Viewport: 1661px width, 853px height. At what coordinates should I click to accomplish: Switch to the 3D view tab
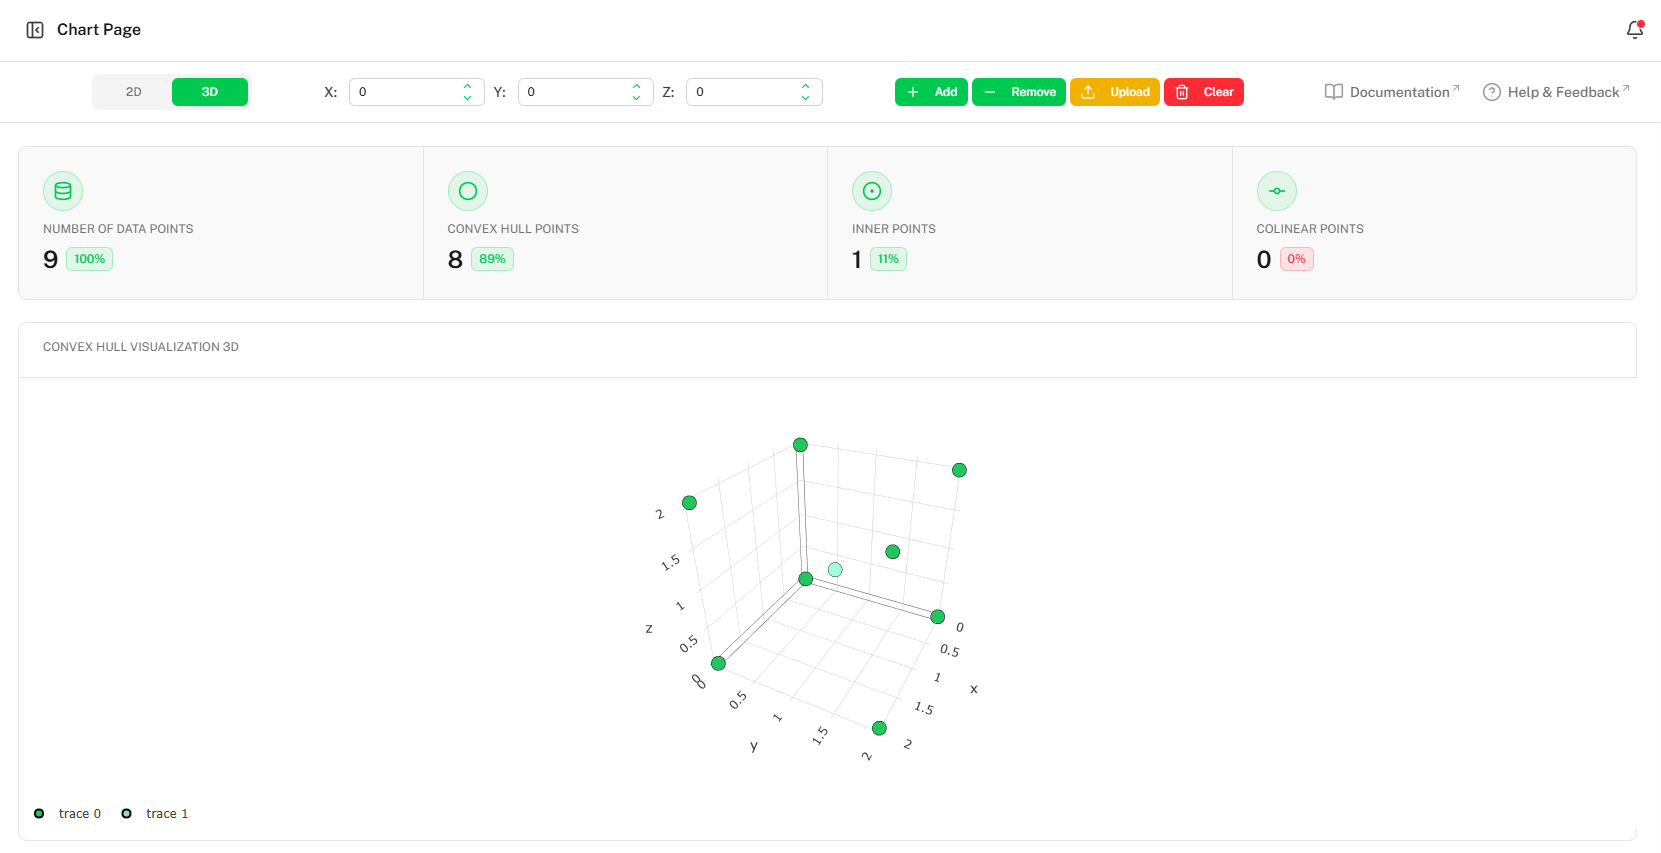coord(210,92)
